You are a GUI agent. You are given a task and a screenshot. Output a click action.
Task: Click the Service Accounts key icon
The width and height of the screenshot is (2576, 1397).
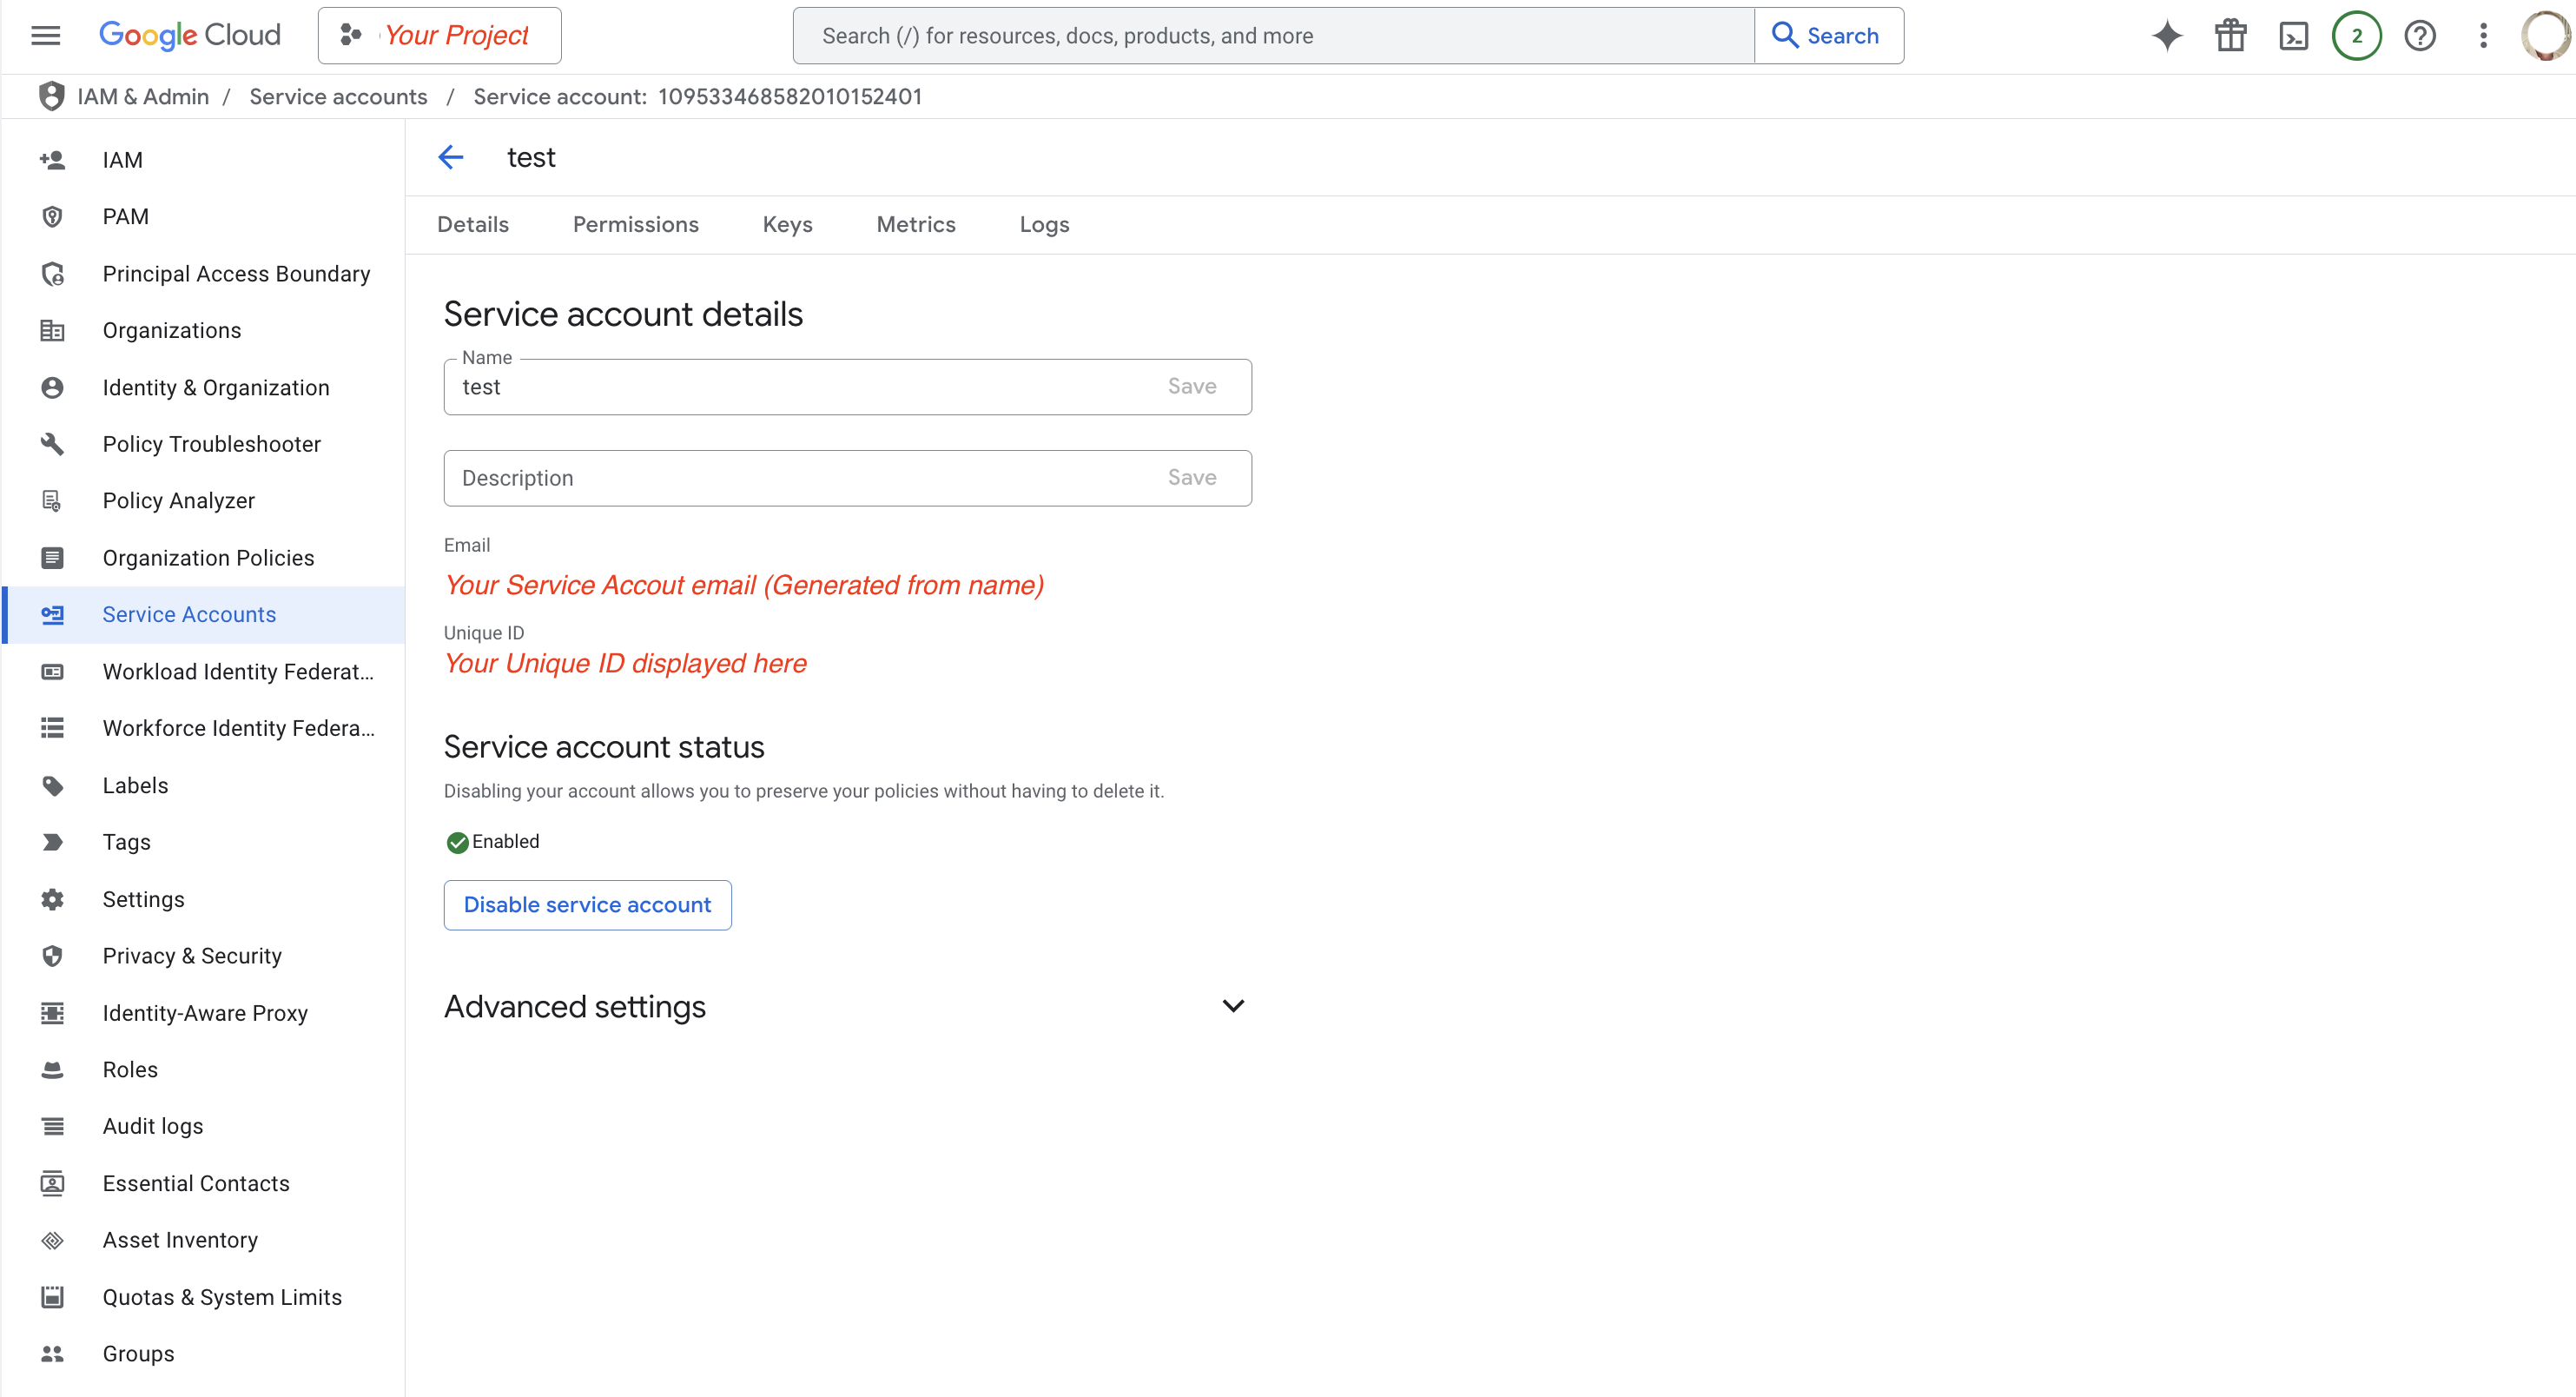tap(52, 614)
